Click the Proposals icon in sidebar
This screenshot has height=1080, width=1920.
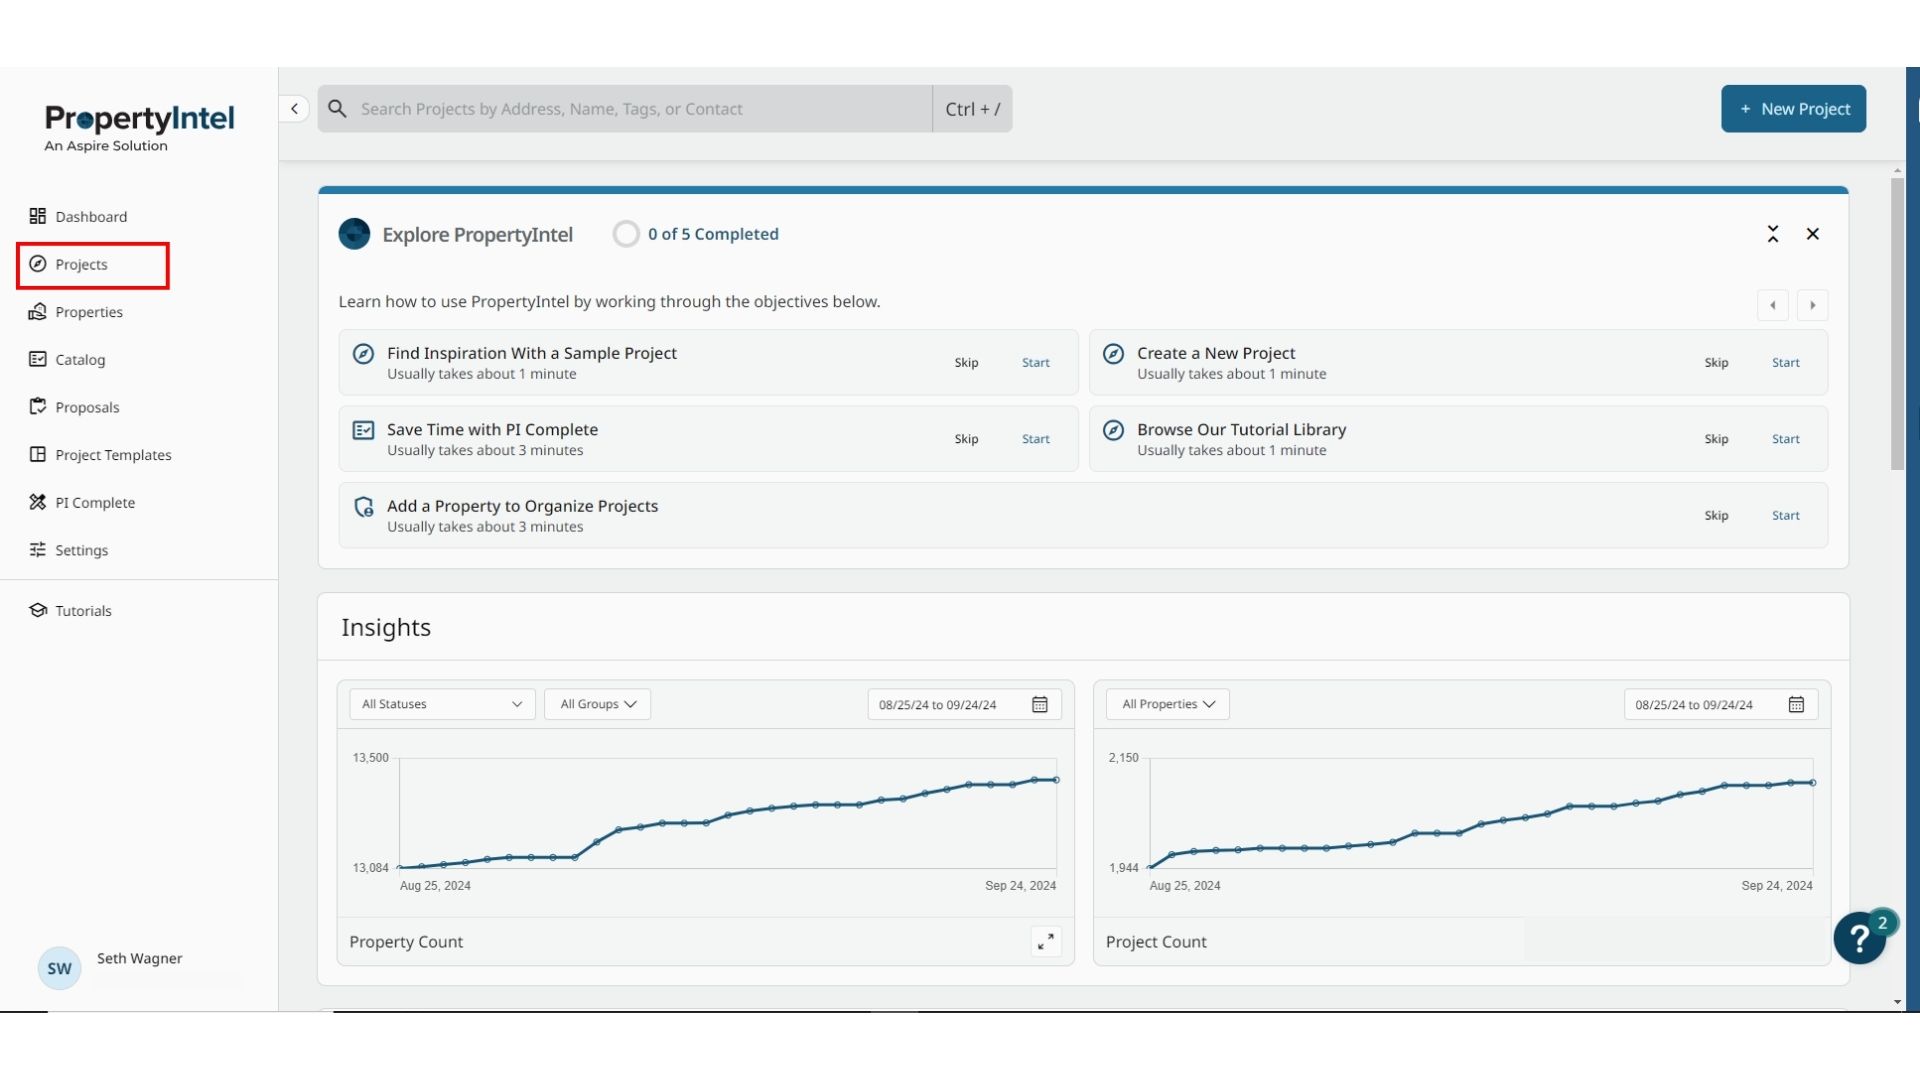(x=38, y=407)
